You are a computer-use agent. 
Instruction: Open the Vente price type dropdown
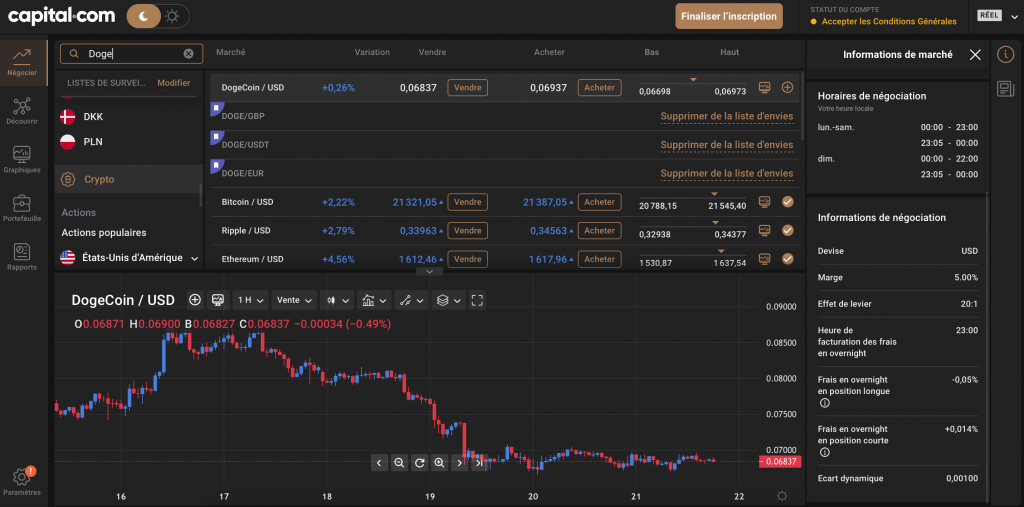tap(294, 300)
